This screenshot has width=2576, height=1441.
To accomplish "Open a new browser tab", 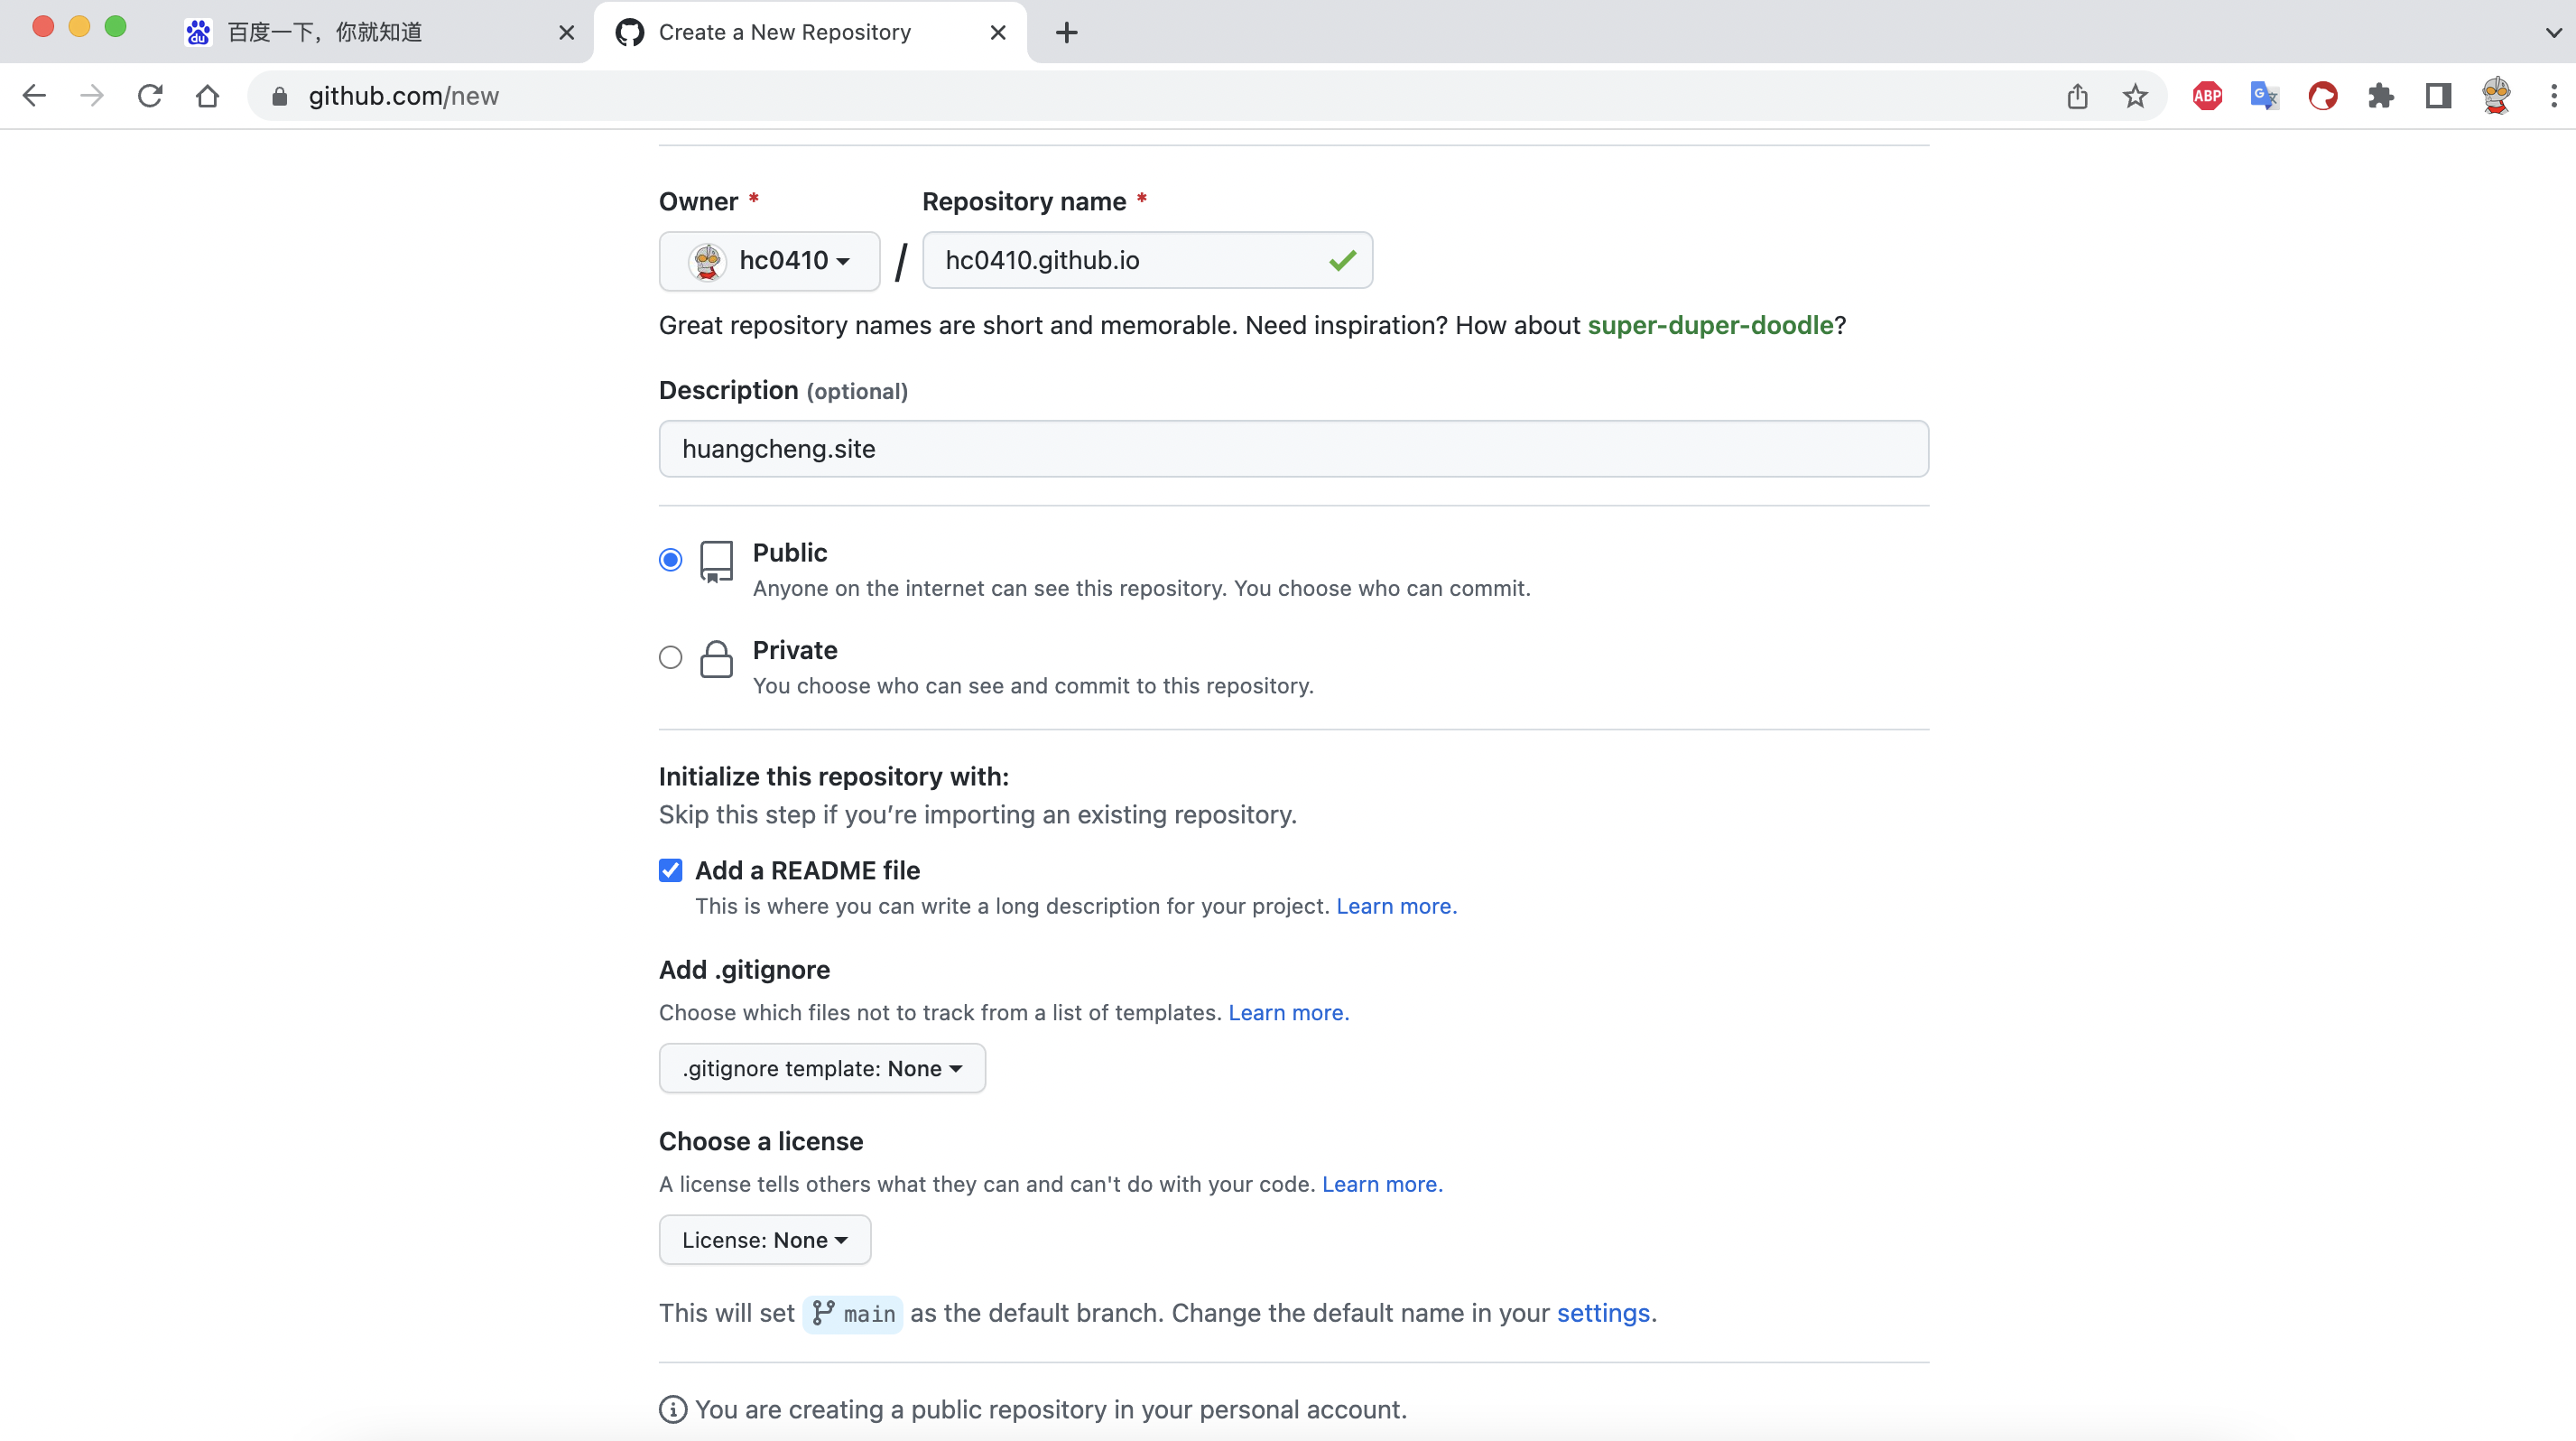I will point(1066,32).
